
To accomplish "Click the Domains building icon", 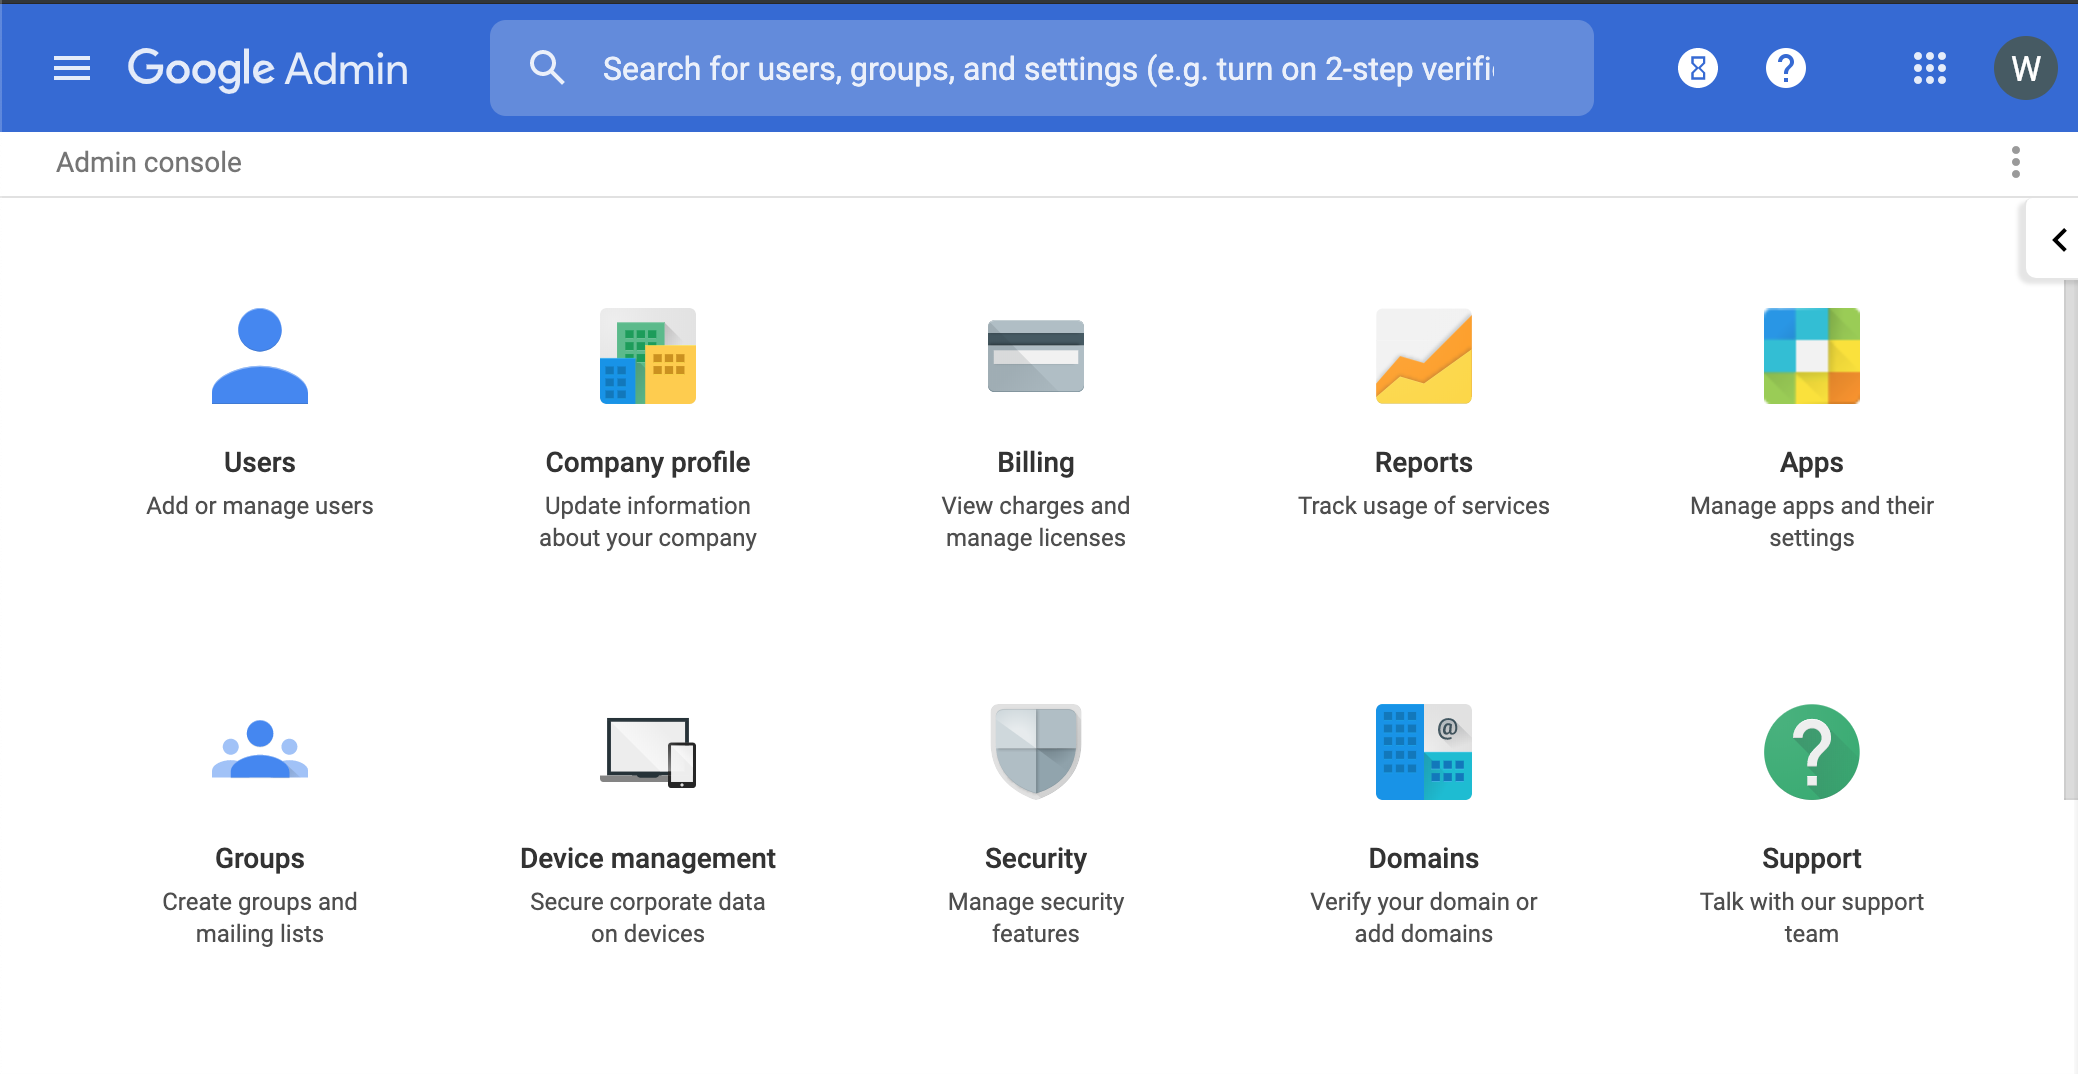I will click(1424, 752).
